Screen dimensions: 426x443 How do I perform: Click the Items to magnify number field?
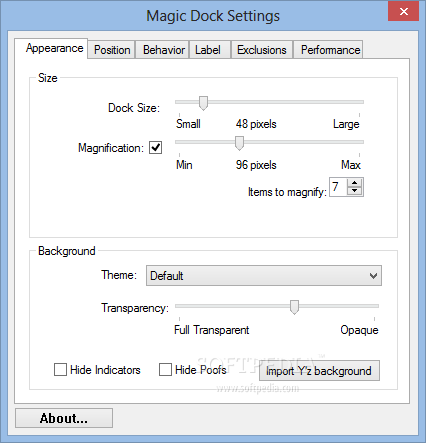(x=338, y=187)
